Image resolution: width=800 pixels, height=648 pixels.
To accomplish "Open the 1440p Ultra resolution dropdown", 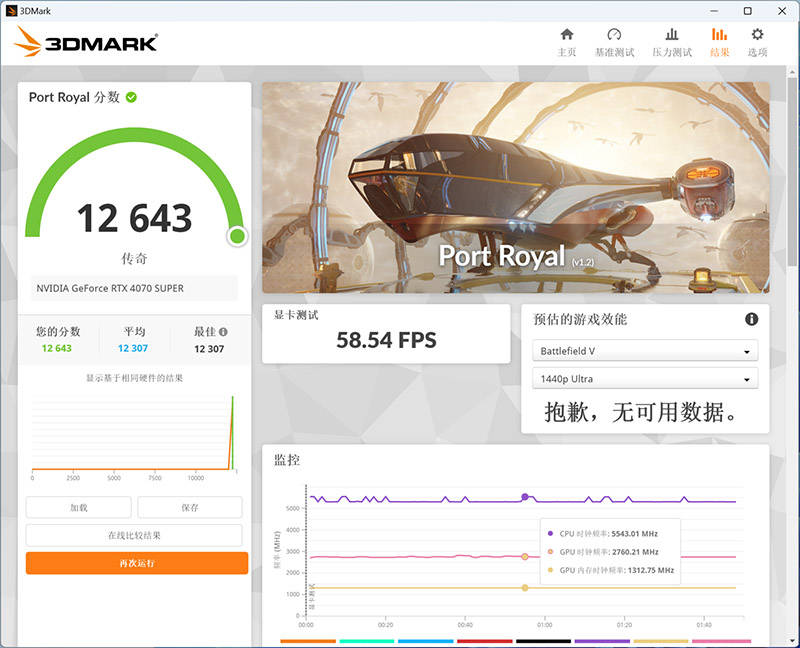I will click(645, 379).
